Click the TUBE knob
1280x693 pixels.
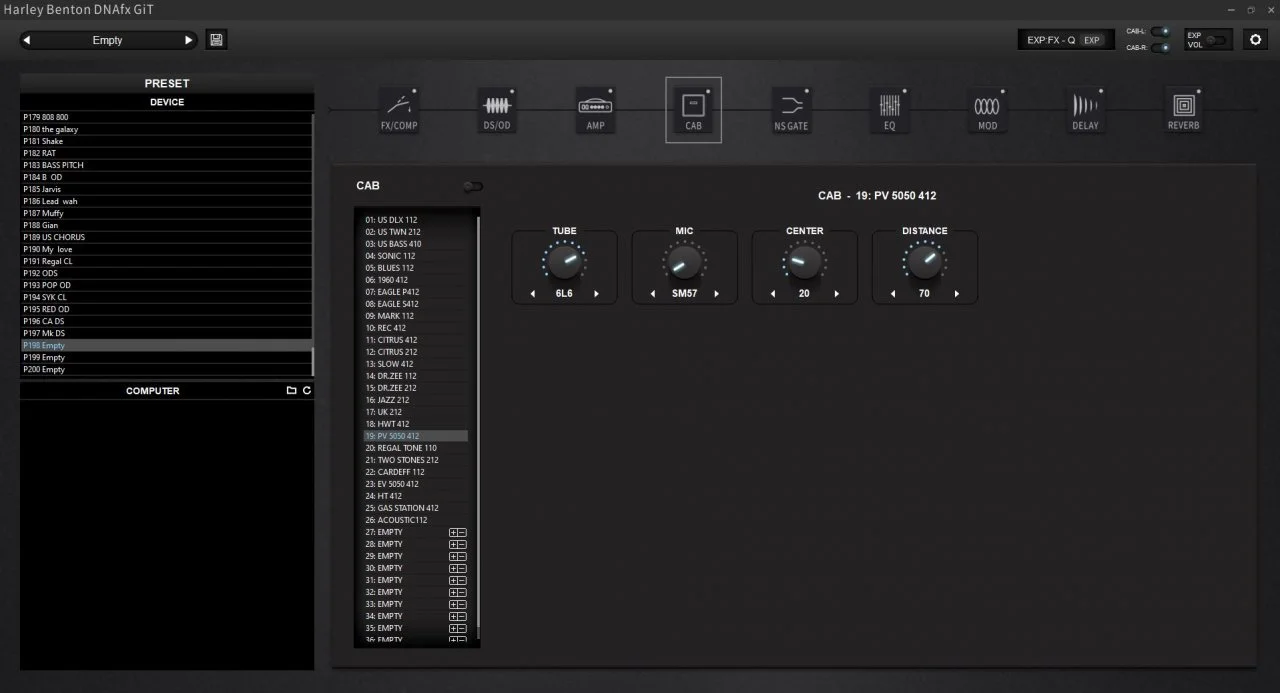tap(565, 262)
